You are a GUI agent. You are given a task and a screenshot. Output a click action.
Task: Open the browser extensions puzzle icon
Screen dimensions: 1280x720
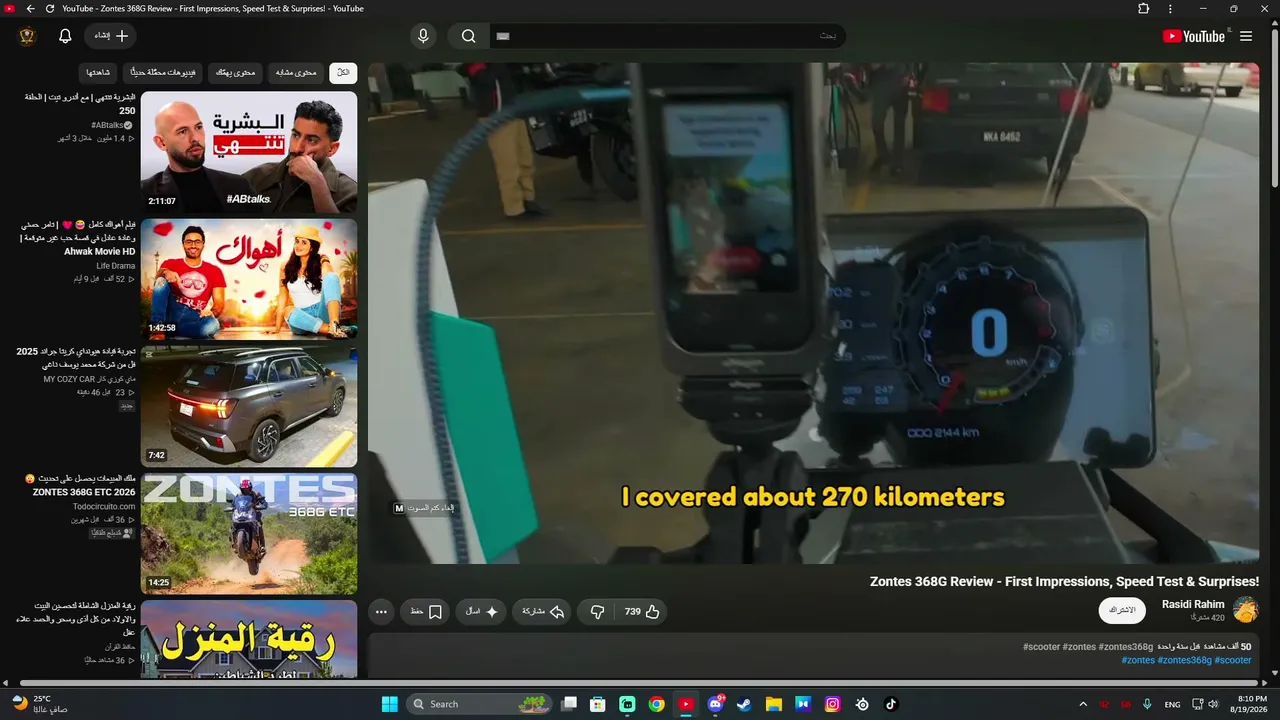pos(1144,9)
